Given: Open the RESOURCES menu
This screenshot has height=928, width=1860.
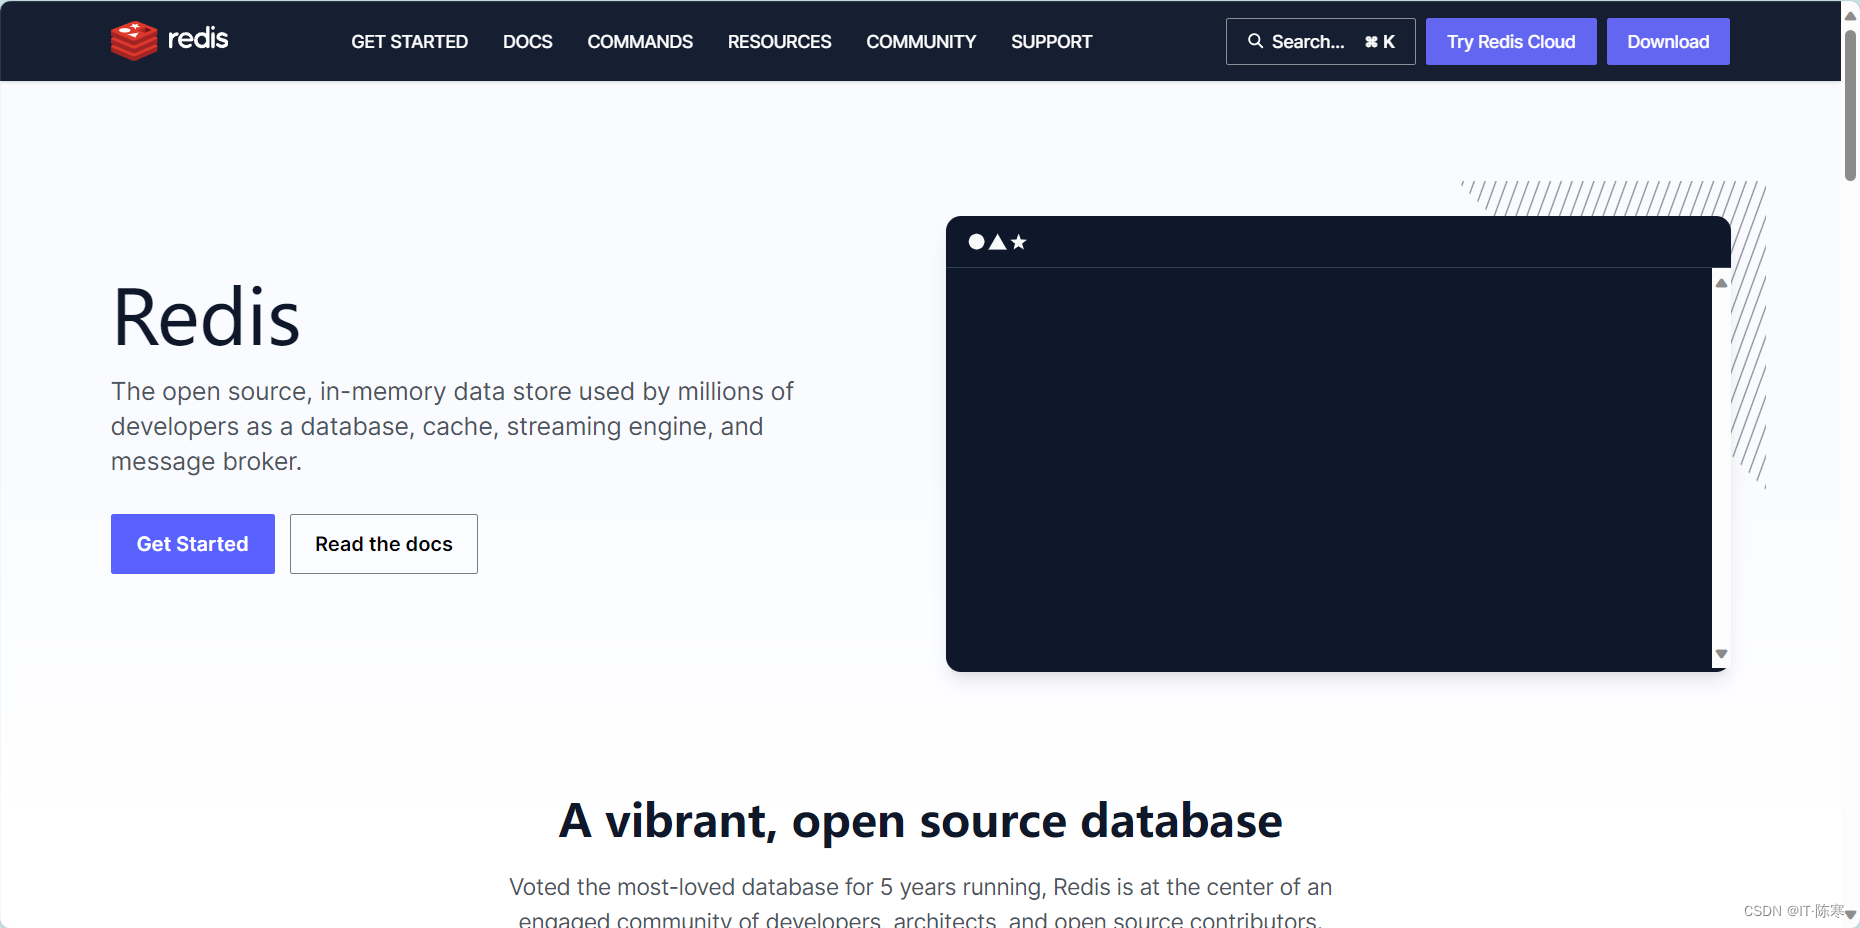Looking at the screenshot, I should 779,42.
